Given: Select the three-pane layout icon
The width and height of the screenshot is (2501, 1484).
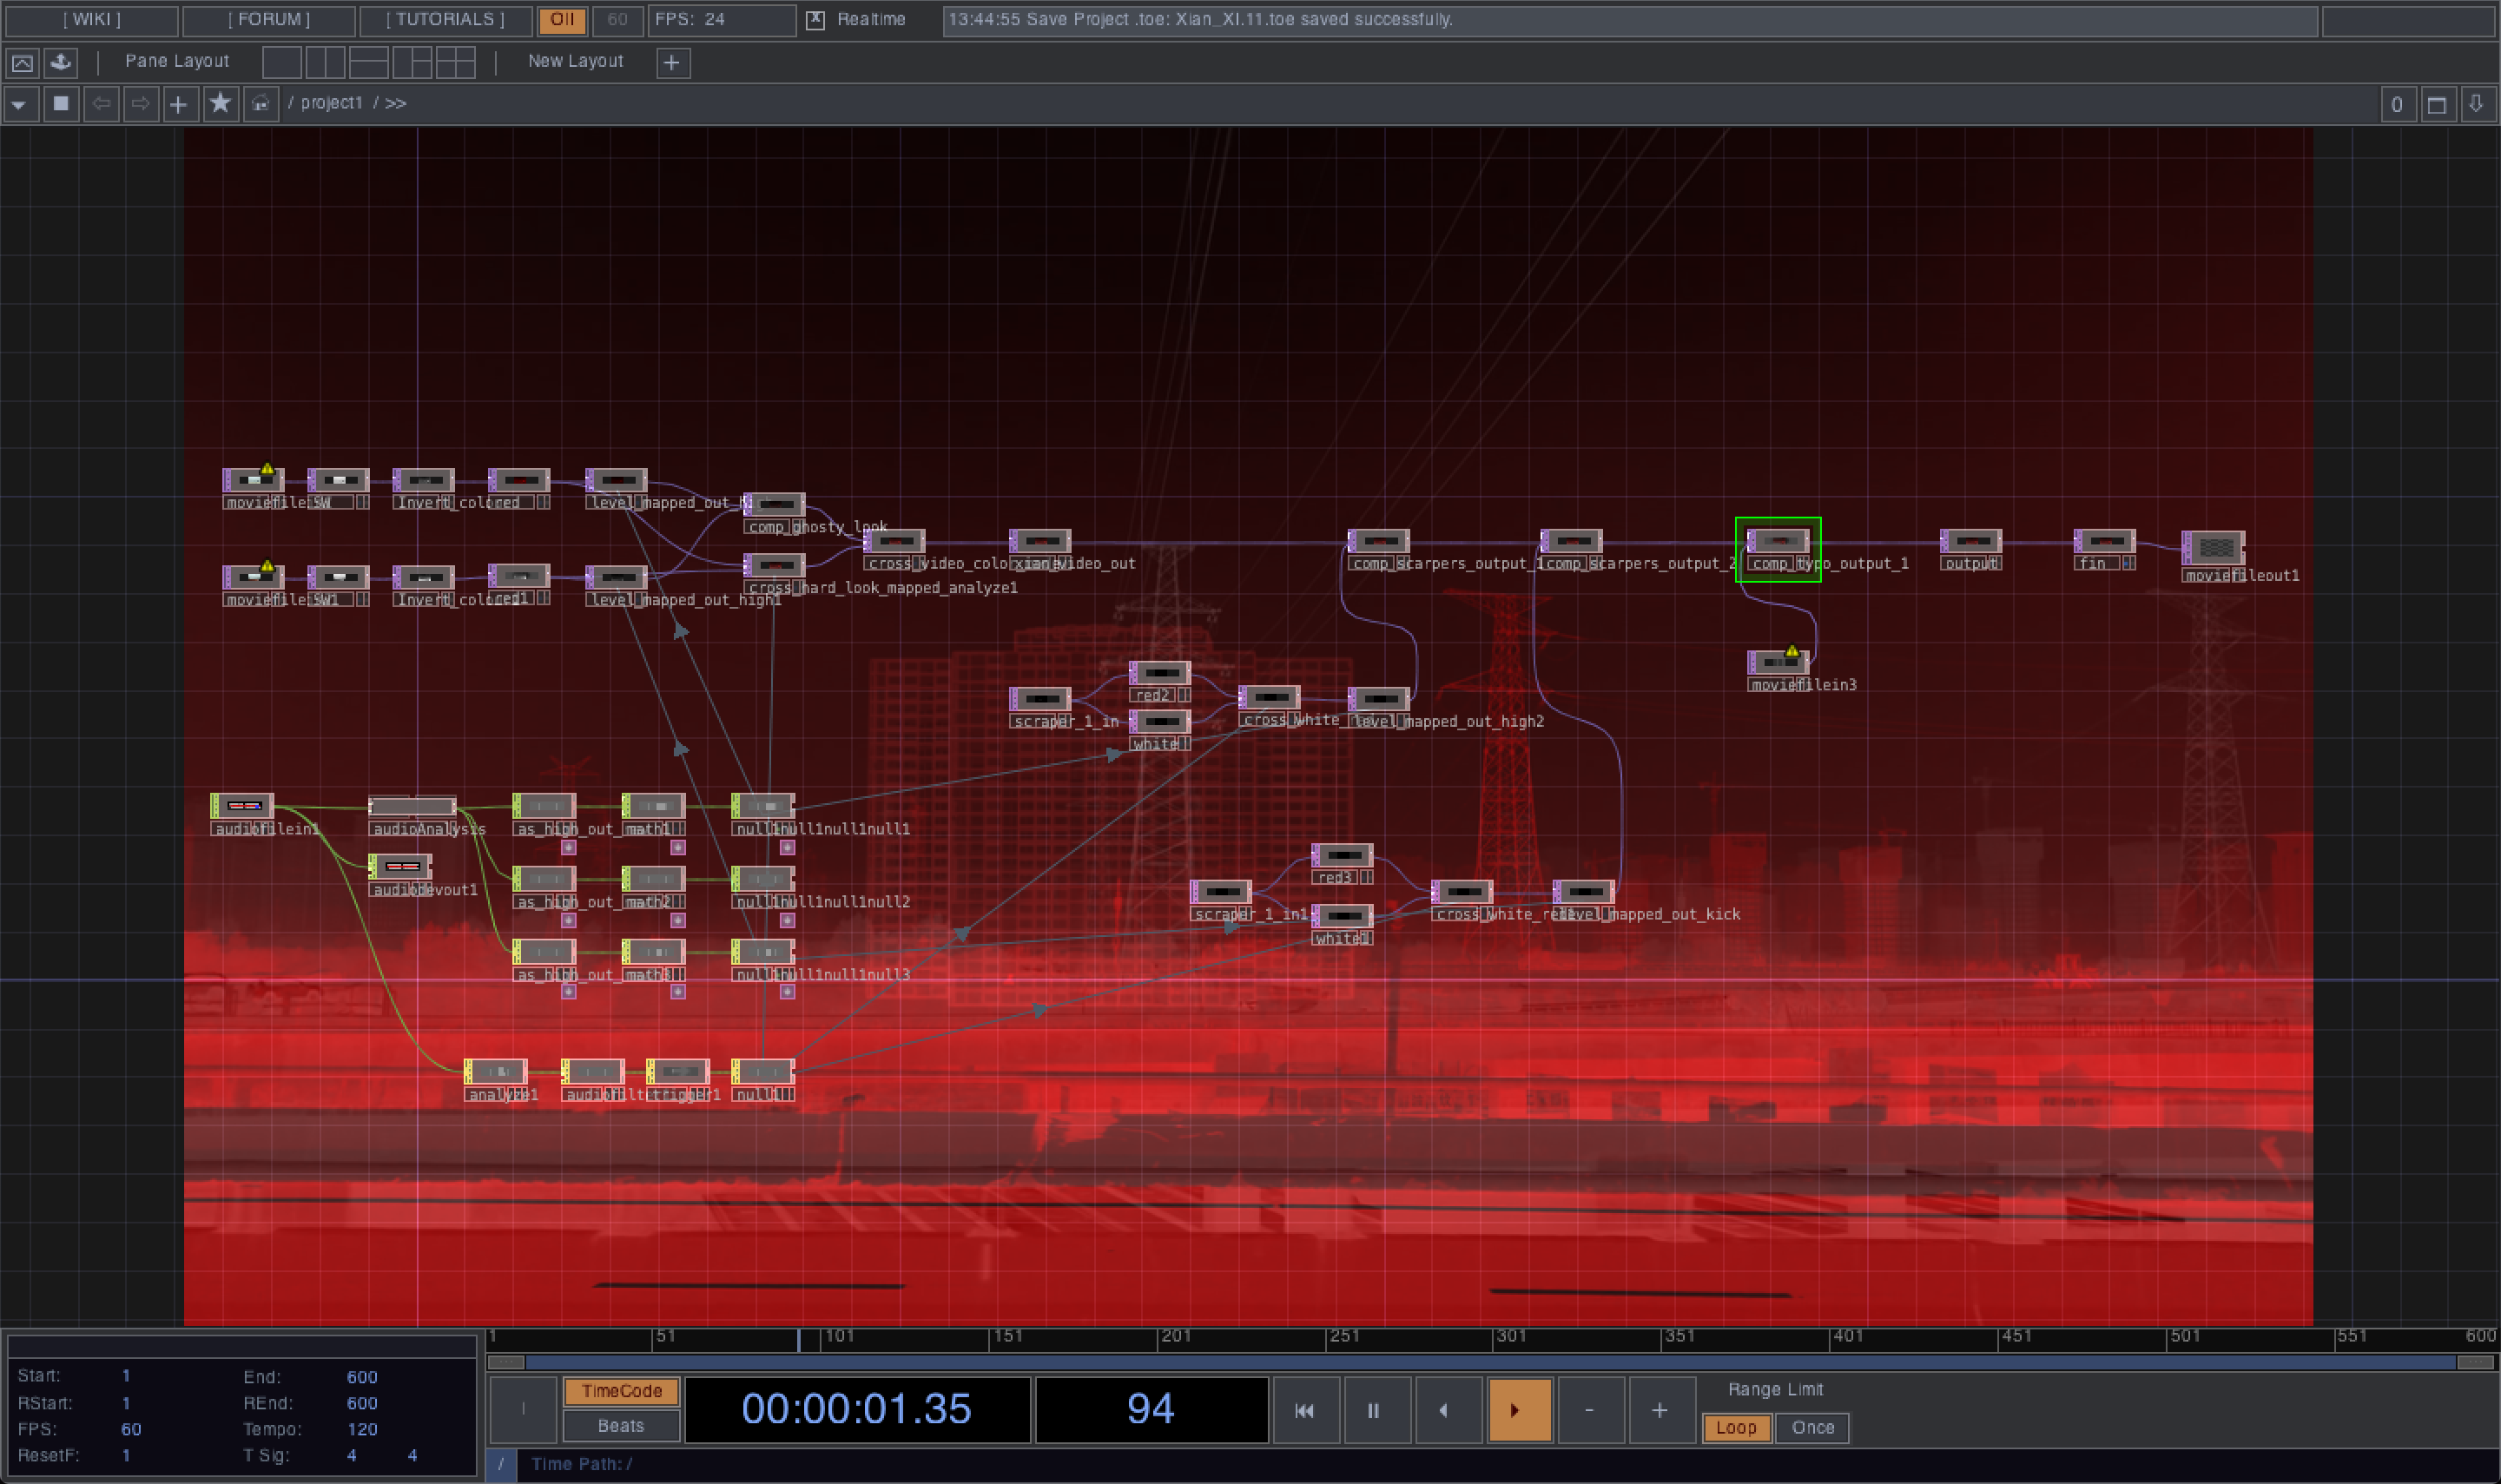Looking at the screenshot, I should [412, 63].
